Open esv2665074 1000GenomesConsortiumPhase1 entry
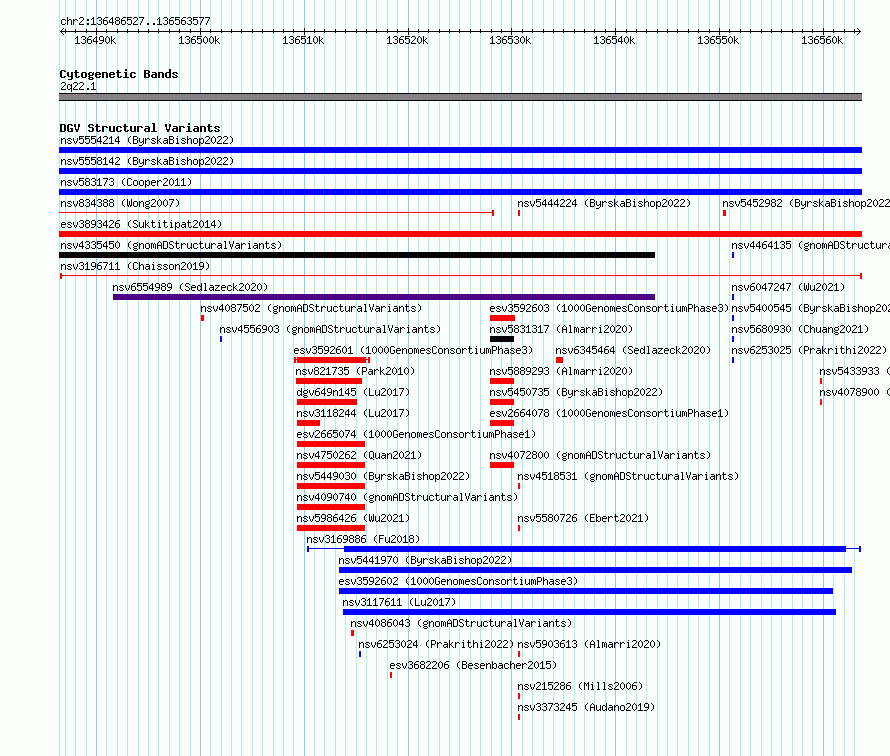This screenshot has height=756, width=890. click(416, 434)
